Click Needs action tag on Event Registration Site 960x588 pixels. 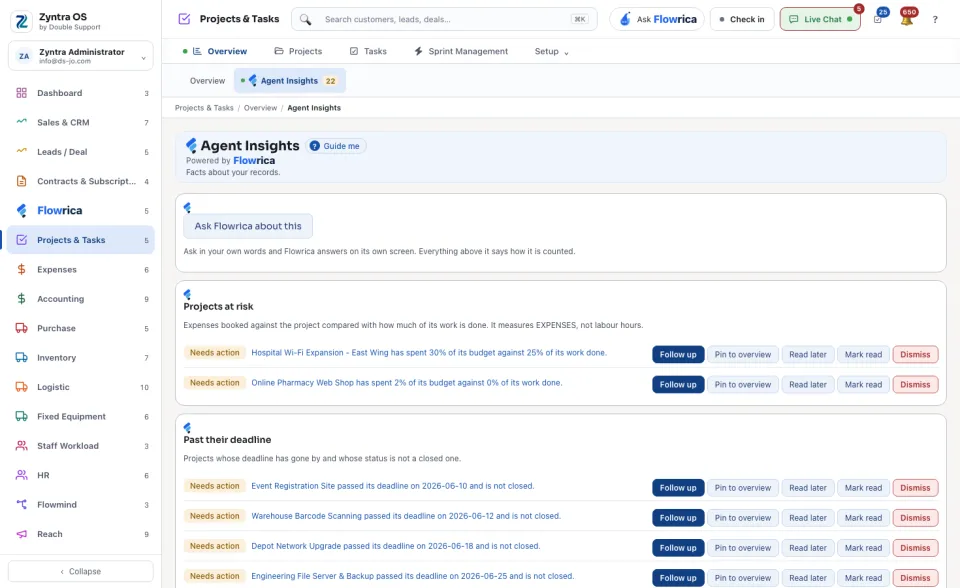coord(214,486)
